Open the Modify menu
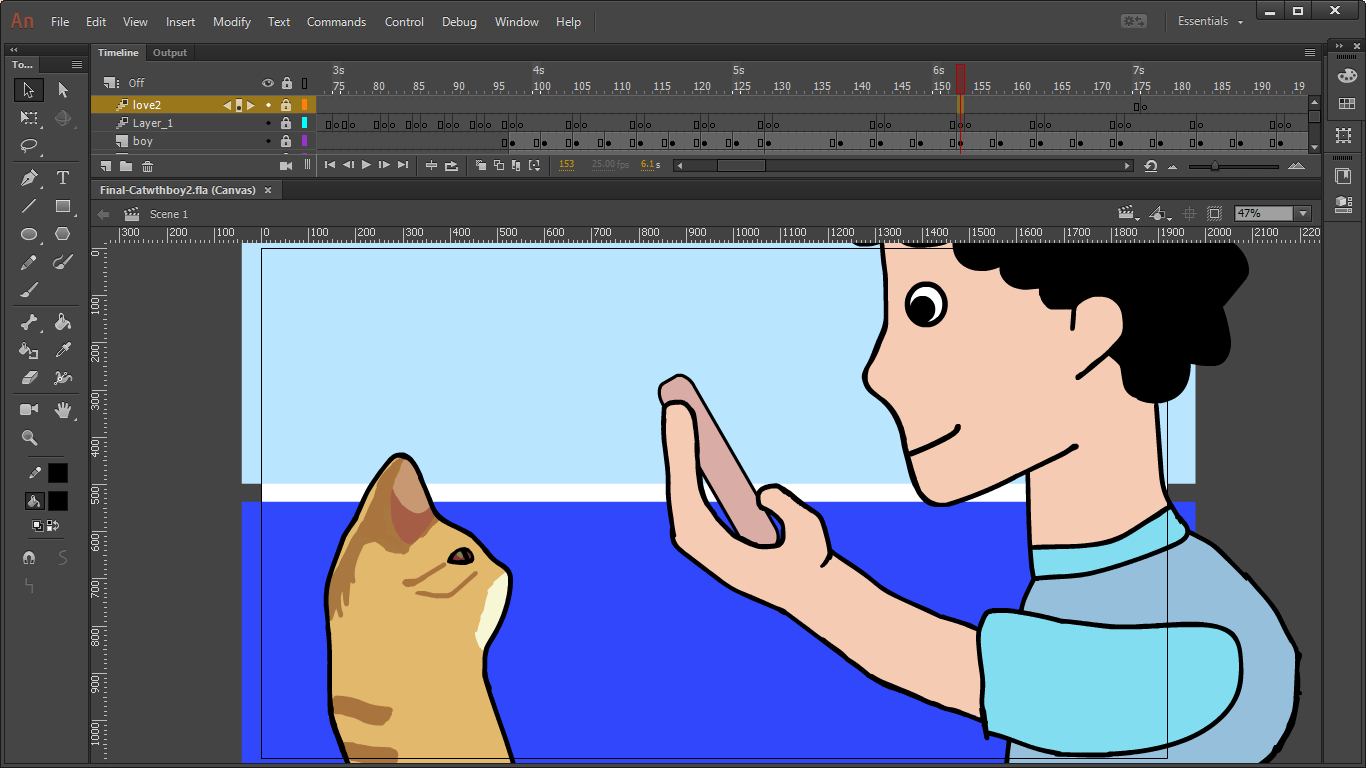The width and height of the screenshot is (1366, 768). click(x=232, y=22)
